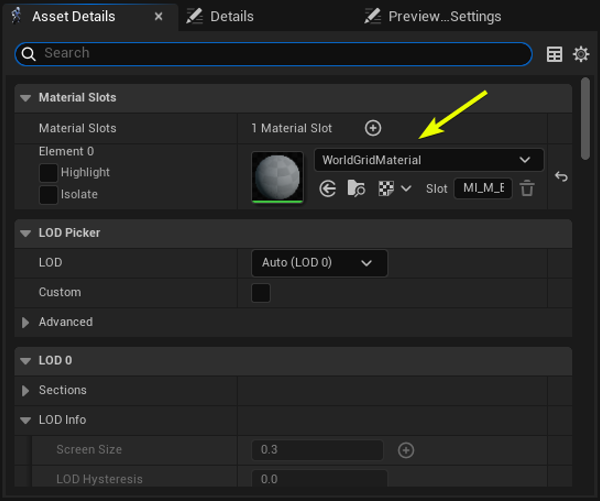Click the material sphere thumbnail
Image resolution: width=600 pixels, height=501 pixels.
[277, 177]
